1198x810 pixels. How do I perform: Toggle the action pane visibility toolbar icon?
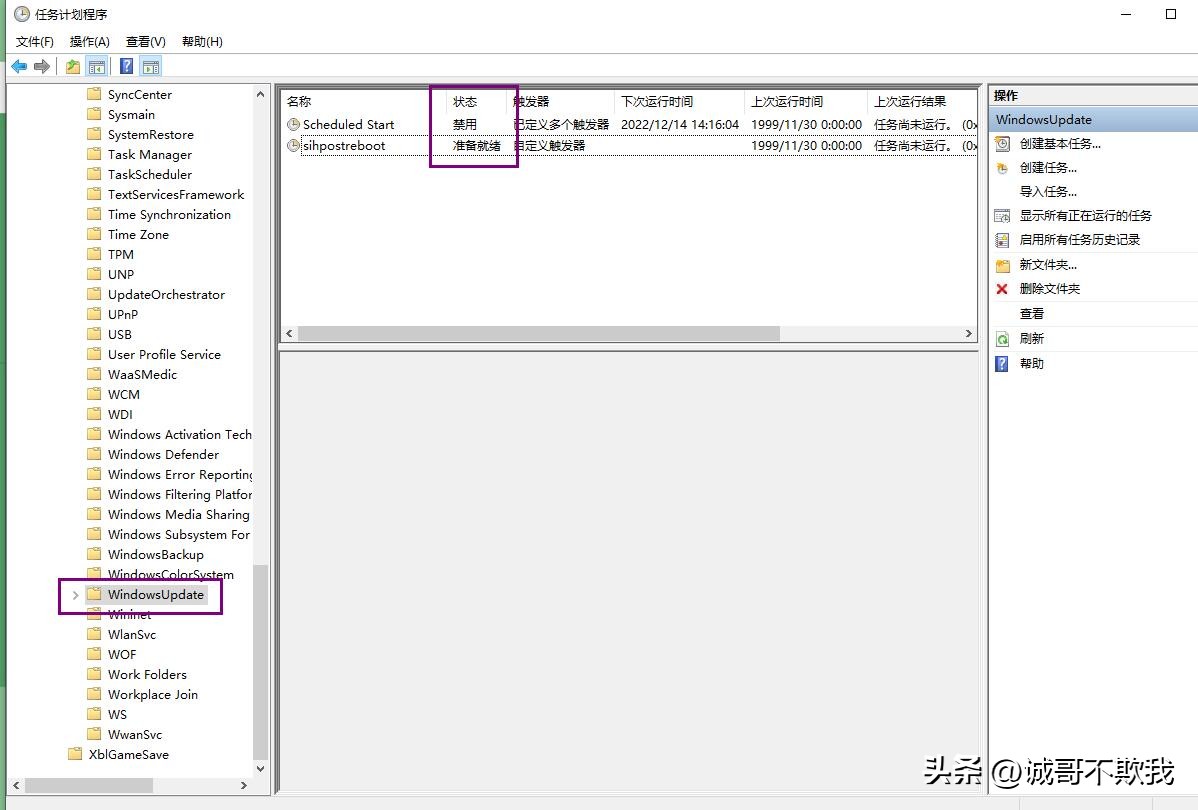pos(150,66)
